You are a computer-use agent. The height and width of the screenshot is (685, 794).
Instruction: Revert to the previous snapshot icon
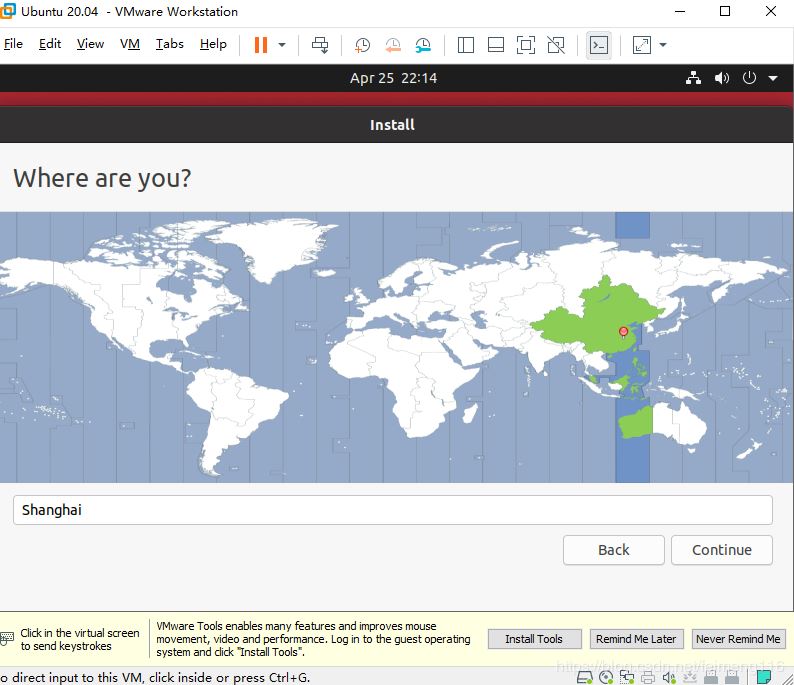[393, 45]
